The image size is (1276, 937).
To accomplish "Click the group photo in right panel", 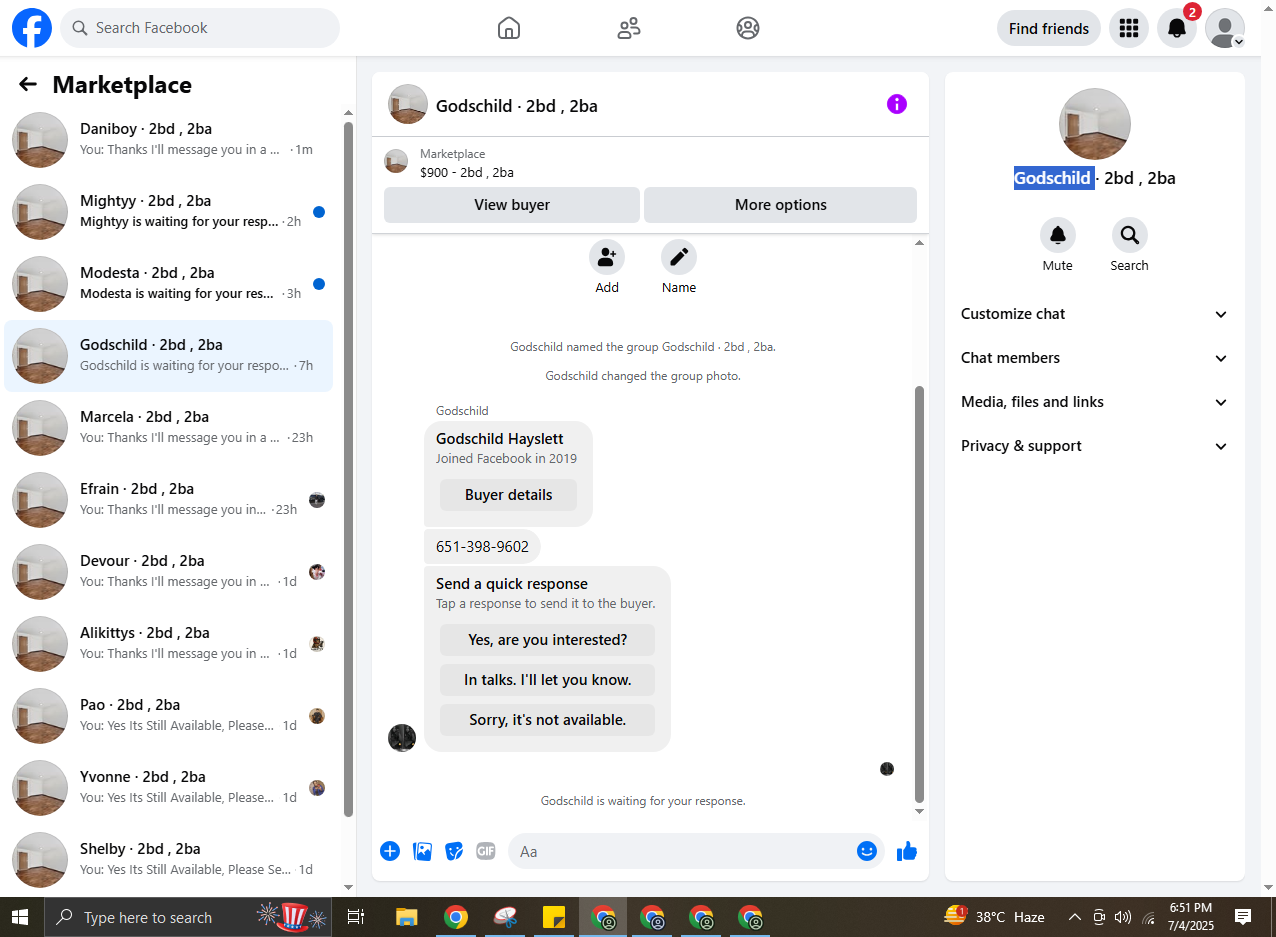I will 1095,124.
